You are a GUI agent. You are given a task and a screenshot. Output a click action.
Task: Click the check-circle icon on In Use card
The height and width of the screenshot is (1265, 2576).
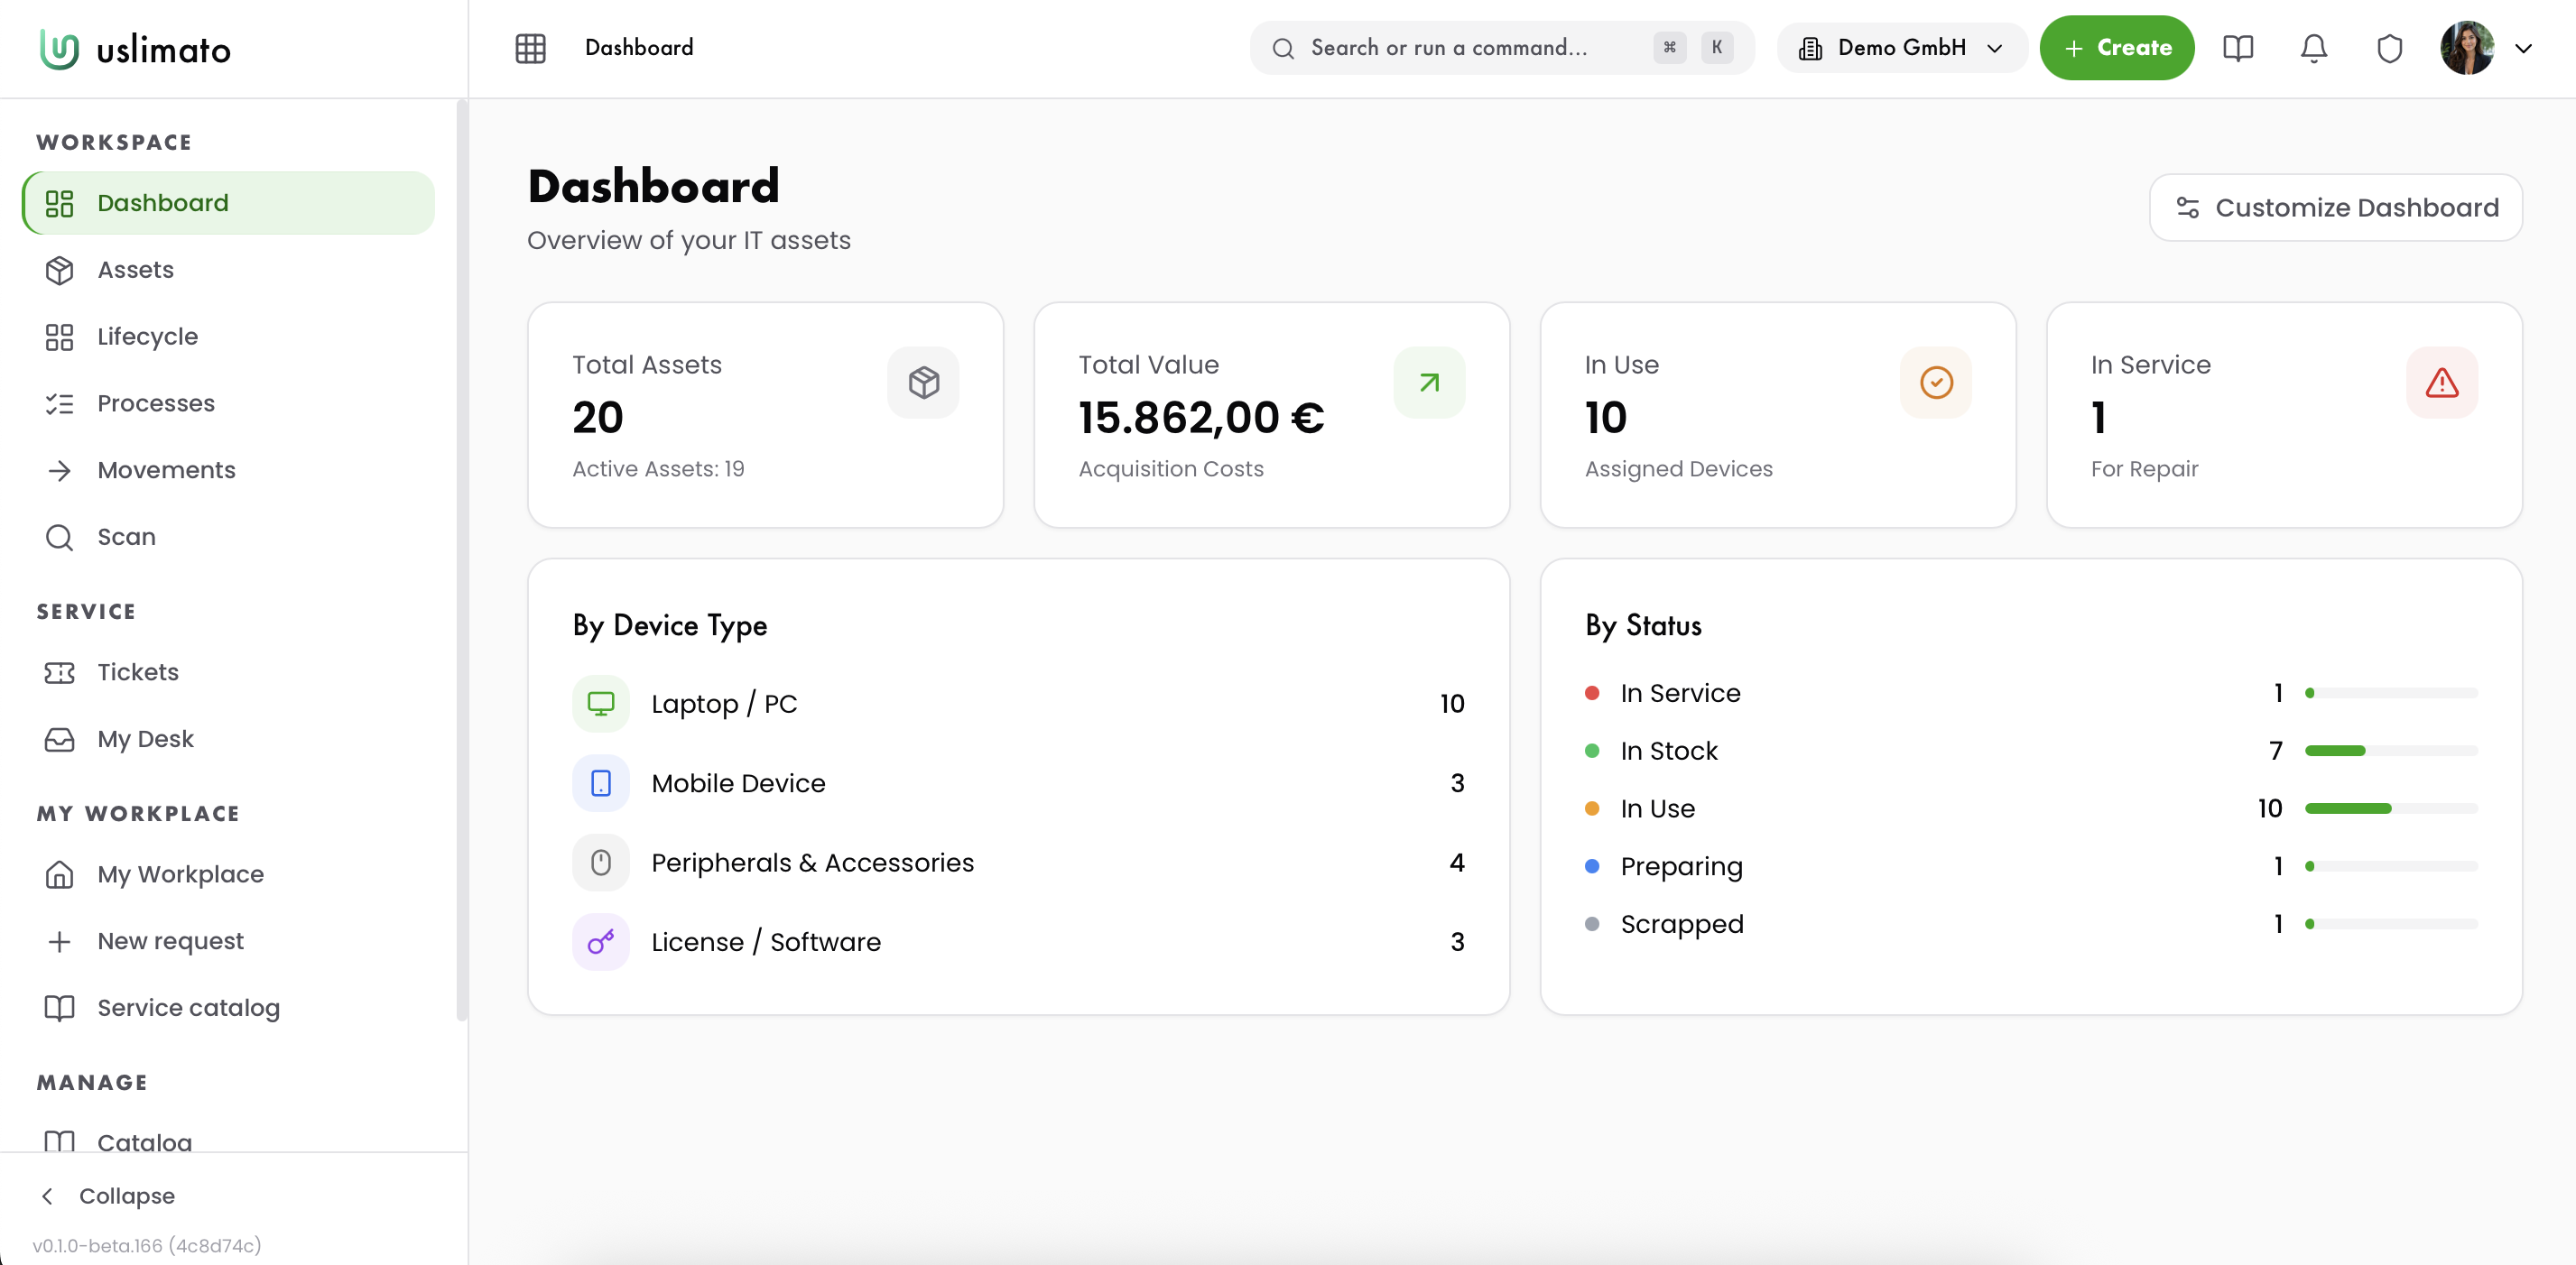1935,383
